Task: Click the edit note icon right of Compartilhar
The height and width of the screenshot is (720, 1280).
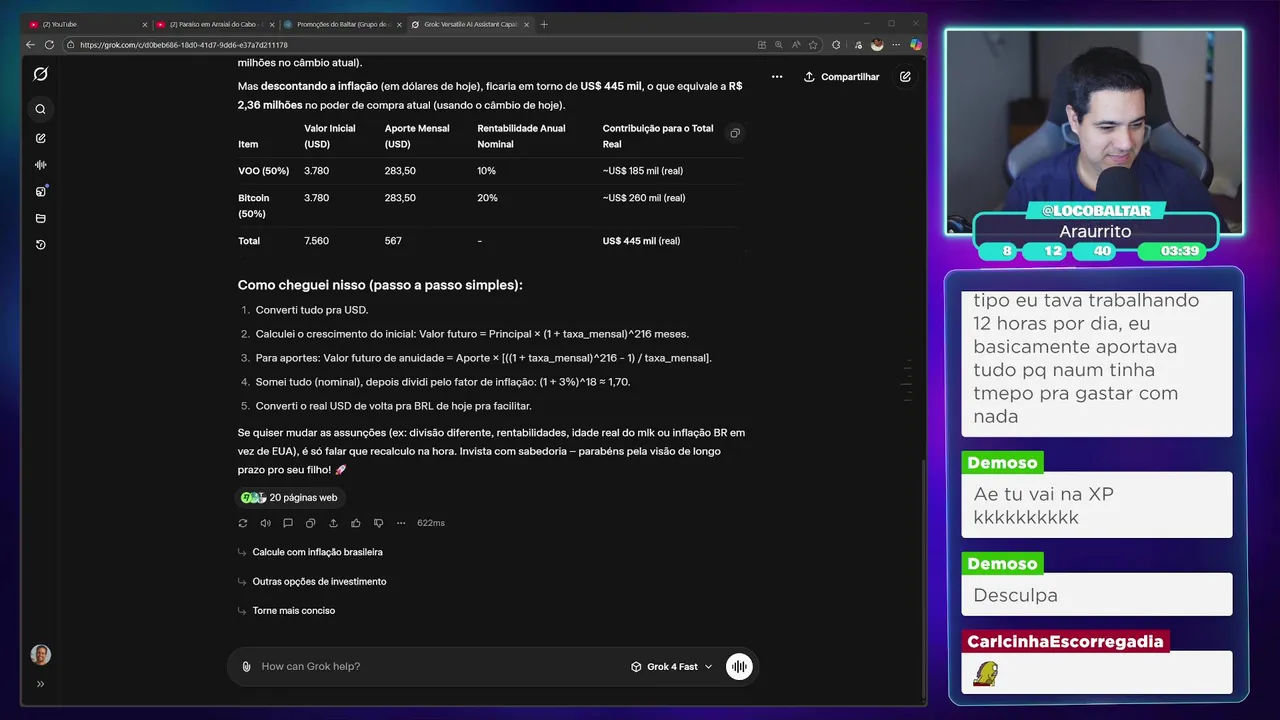Action: (x=905, y=76)
